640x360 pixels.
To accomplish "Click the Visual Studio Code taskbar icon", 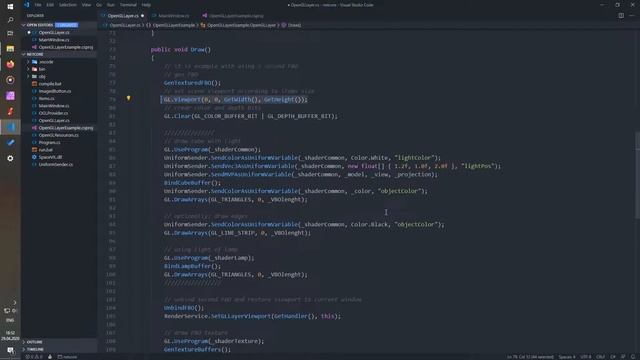I will (10, 127).
